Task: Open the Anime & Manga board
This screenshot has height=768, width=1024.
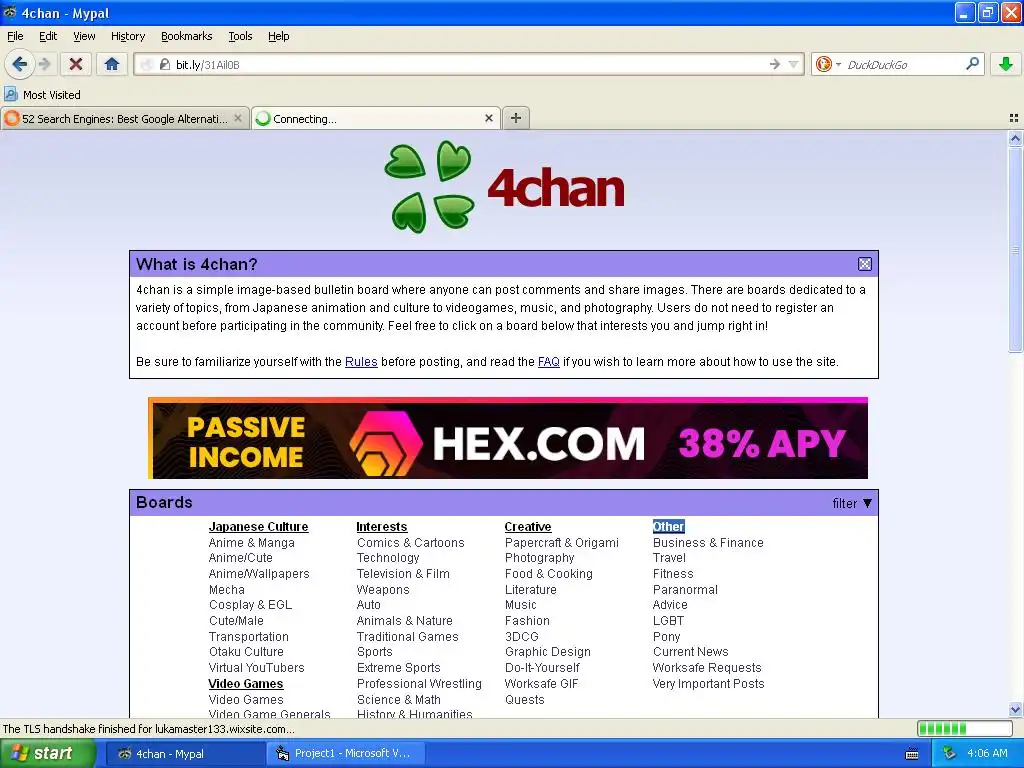Action: coord(251,543)
